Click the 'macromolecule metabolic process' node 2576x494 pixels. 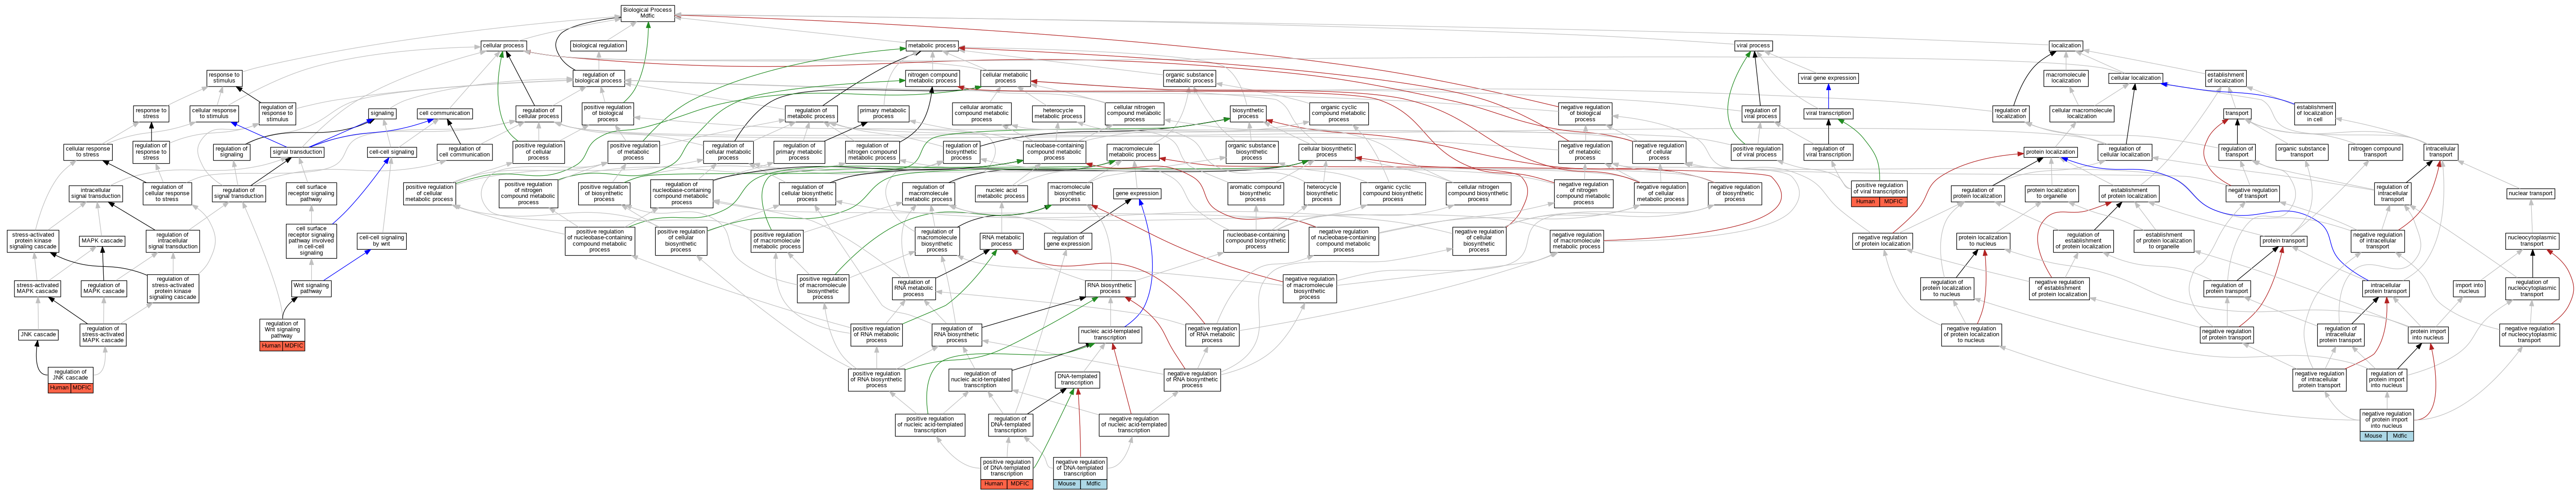[x=1133, y=152]
